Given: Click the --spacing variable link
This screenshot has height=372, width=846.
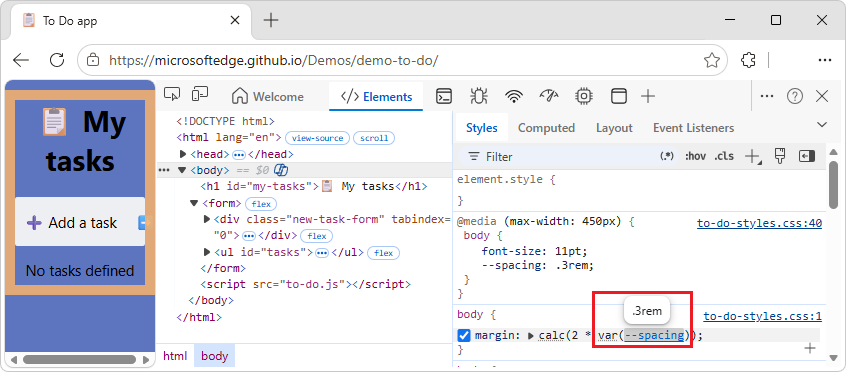Looking at the screenshot, I should point(654,335).
